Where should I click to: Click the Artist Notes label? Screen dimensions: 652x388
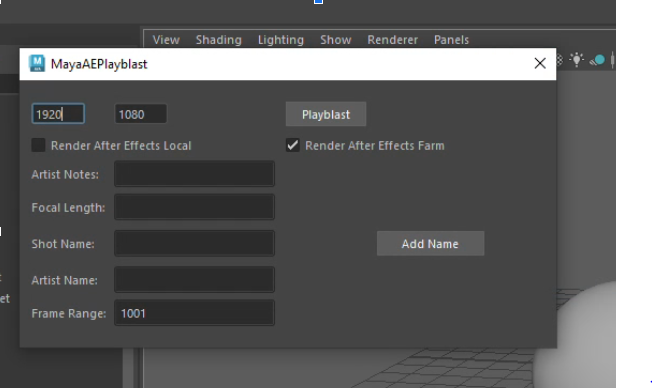65,175
